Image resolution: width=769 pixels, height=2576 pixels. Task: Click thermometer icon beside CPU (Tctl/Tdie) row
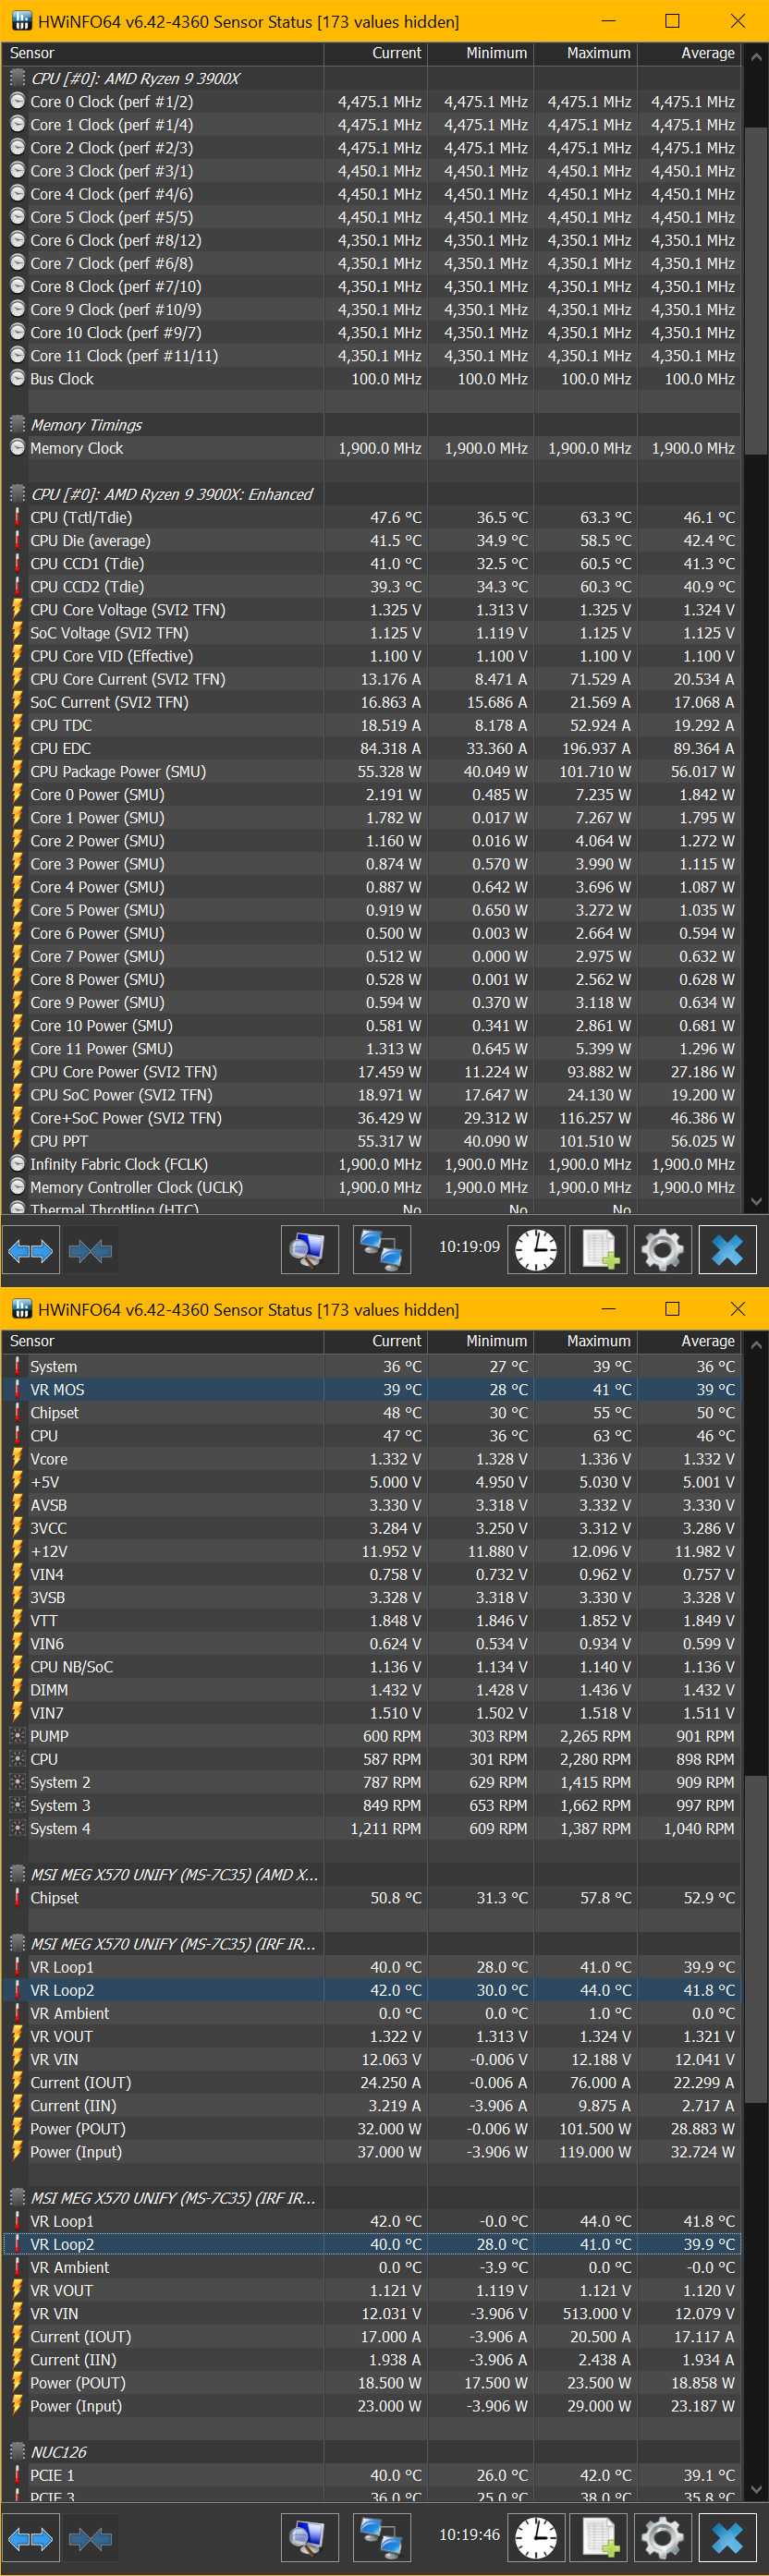(x=17, y=518)
